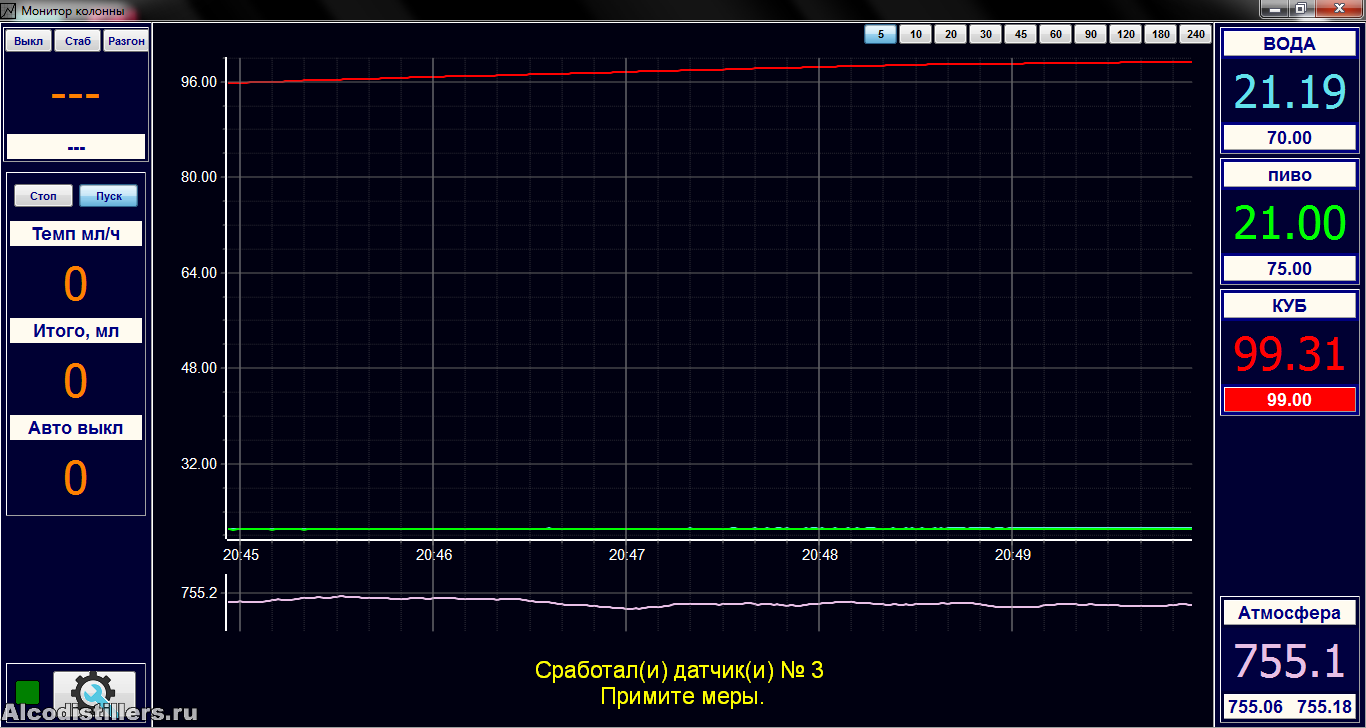This screenshot has height=728, width=1366.
Task: Switch mode to Стаб
Action: (77, 41)
